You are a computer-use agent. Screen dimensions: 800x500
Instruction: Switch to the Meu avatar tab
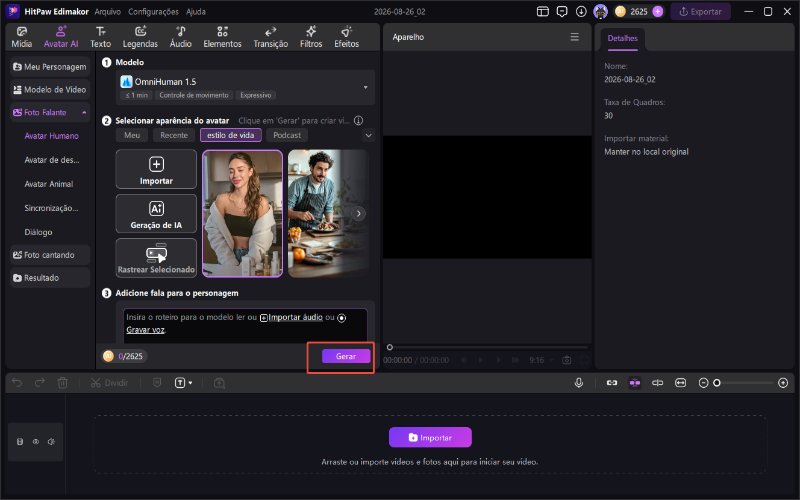[x=132, y=135]
